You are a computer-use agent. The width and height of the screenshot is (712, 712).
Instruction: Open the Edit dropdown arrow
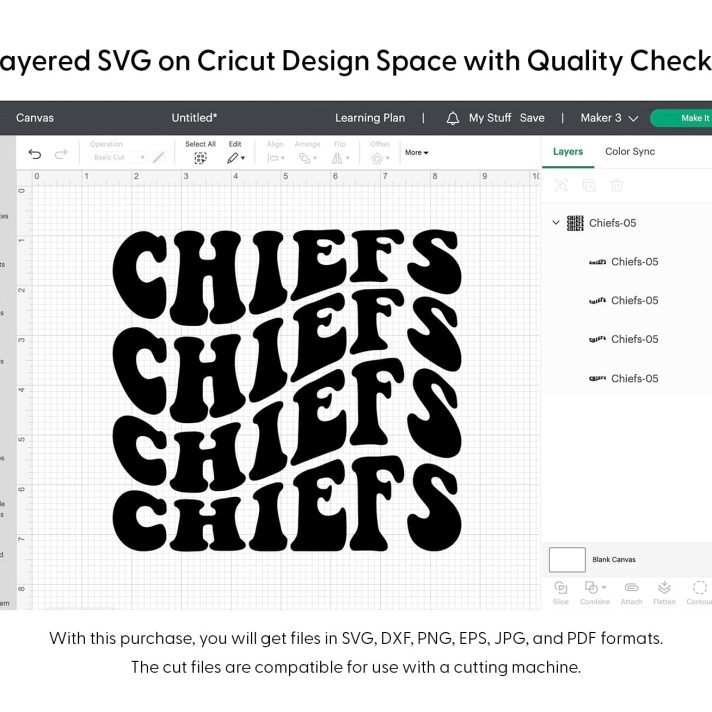[243, 158]
